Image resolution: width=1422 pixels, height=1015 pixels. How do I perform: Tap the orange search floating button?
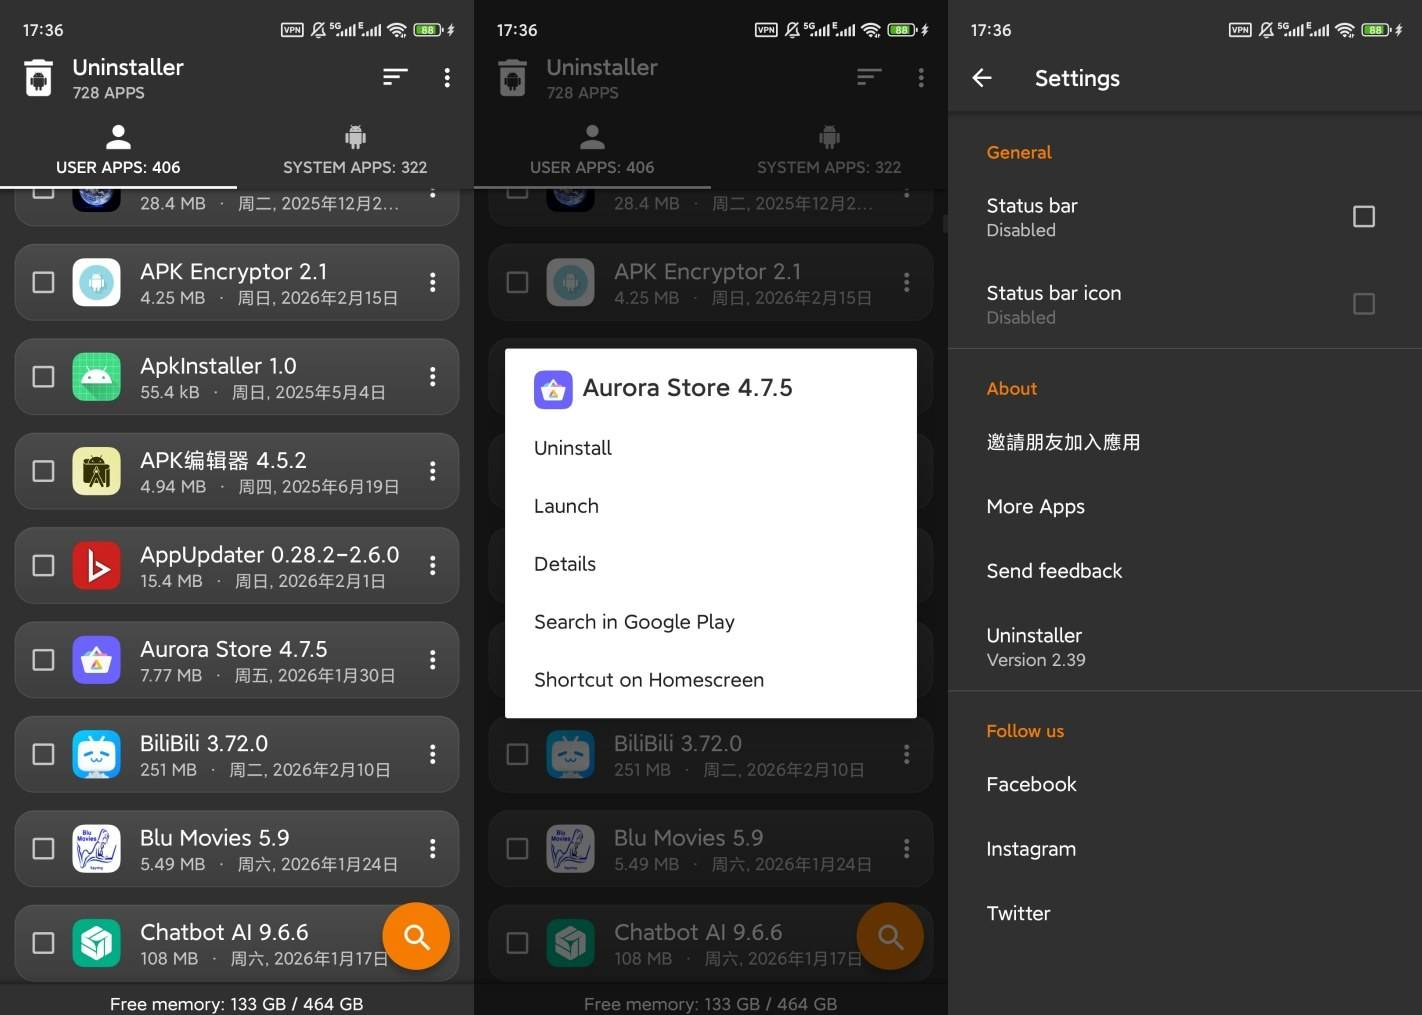point(416,936)
